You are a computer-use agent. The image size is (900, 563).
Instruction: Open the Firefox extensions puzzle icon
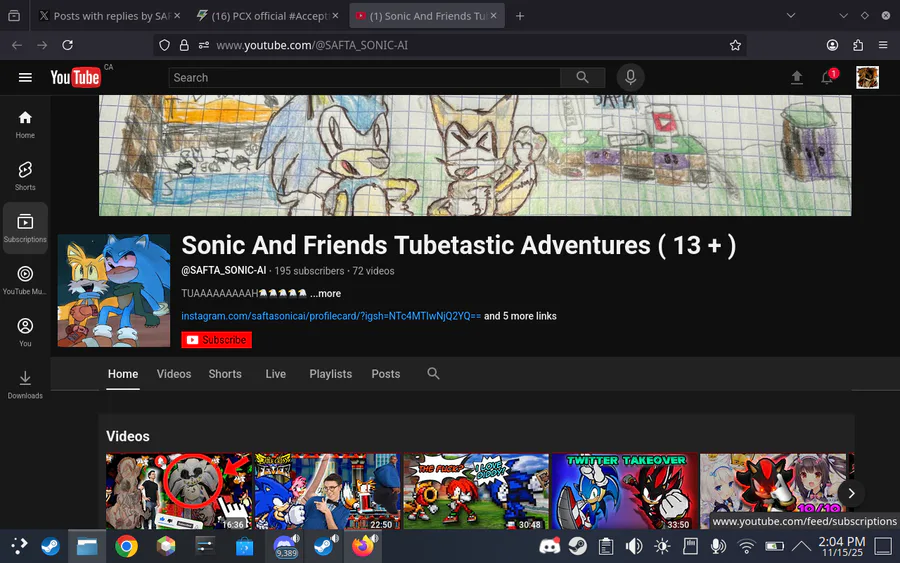[x=858, y=45]
